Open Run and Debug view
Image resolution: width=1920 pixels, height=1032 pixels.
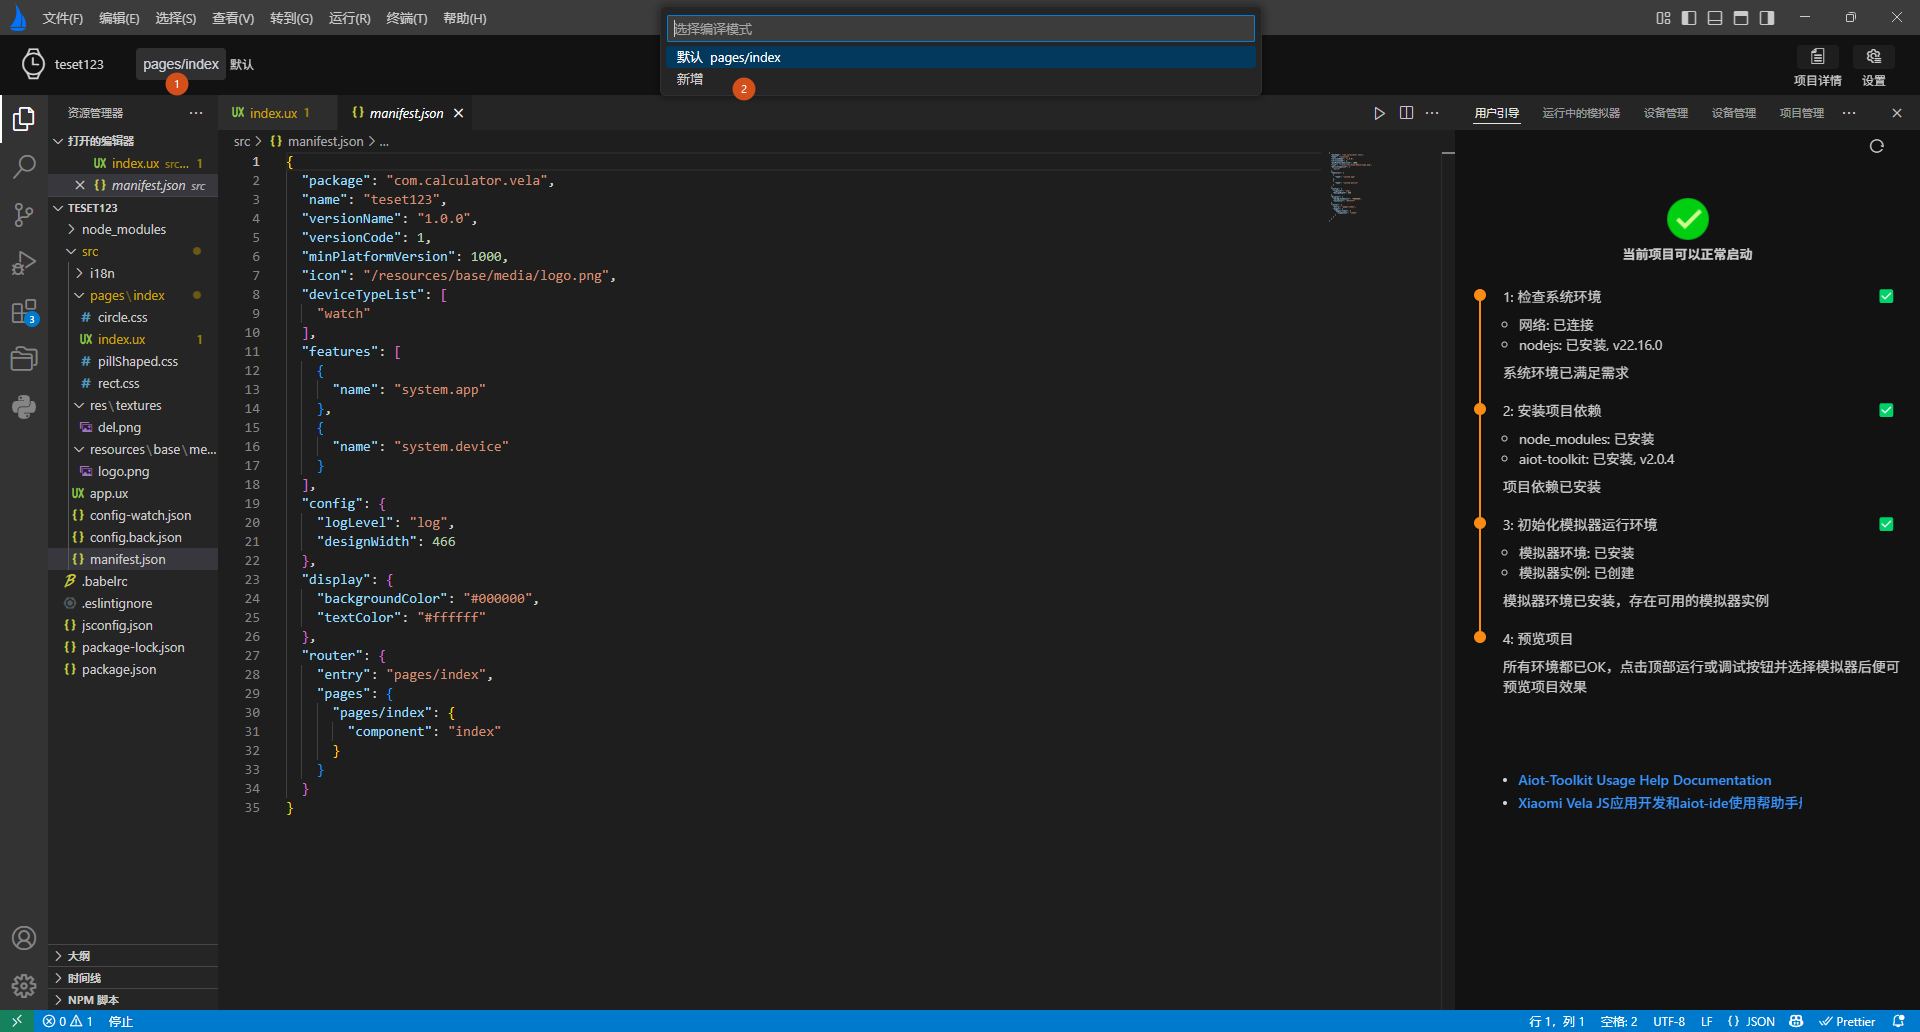pyautogui.click(x=24, y=263)
